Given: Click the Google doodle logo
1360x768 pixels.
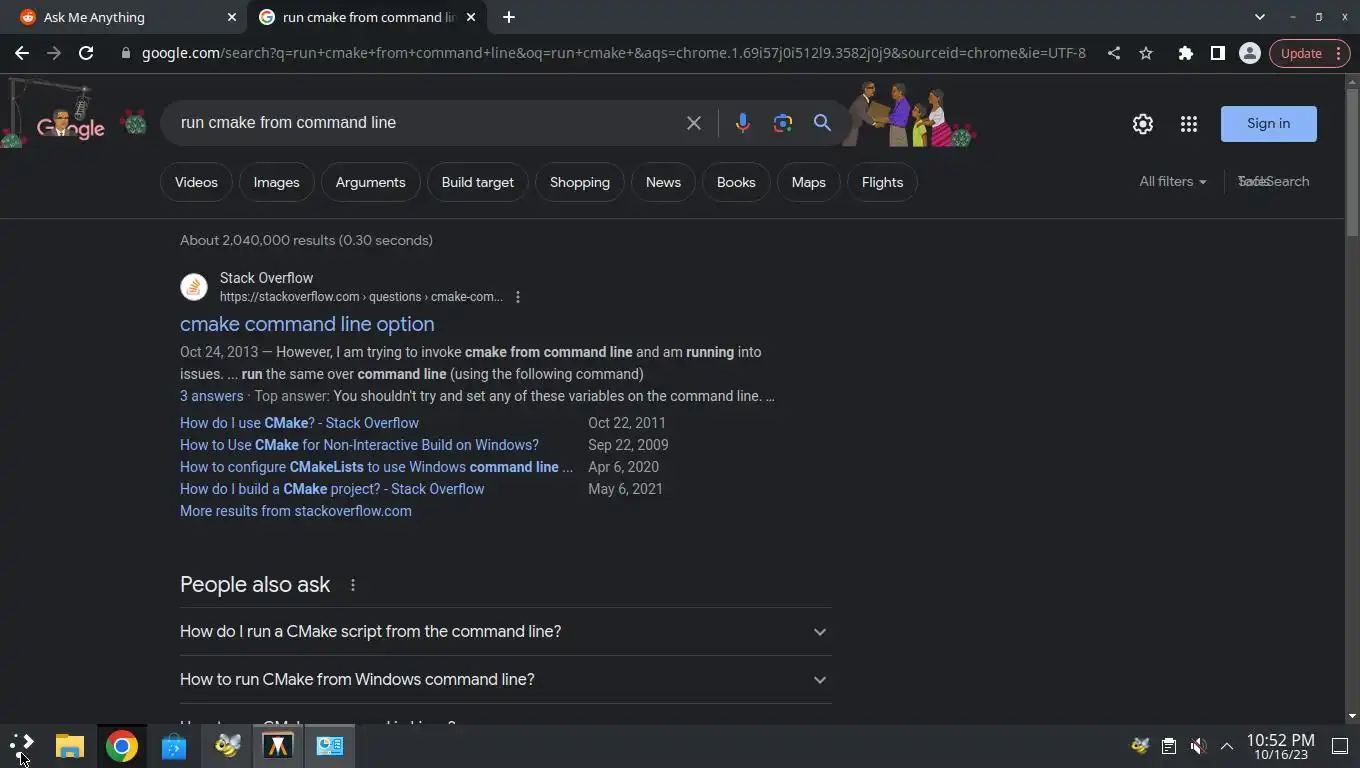Looking at the screenshot, I should [70, 125].
